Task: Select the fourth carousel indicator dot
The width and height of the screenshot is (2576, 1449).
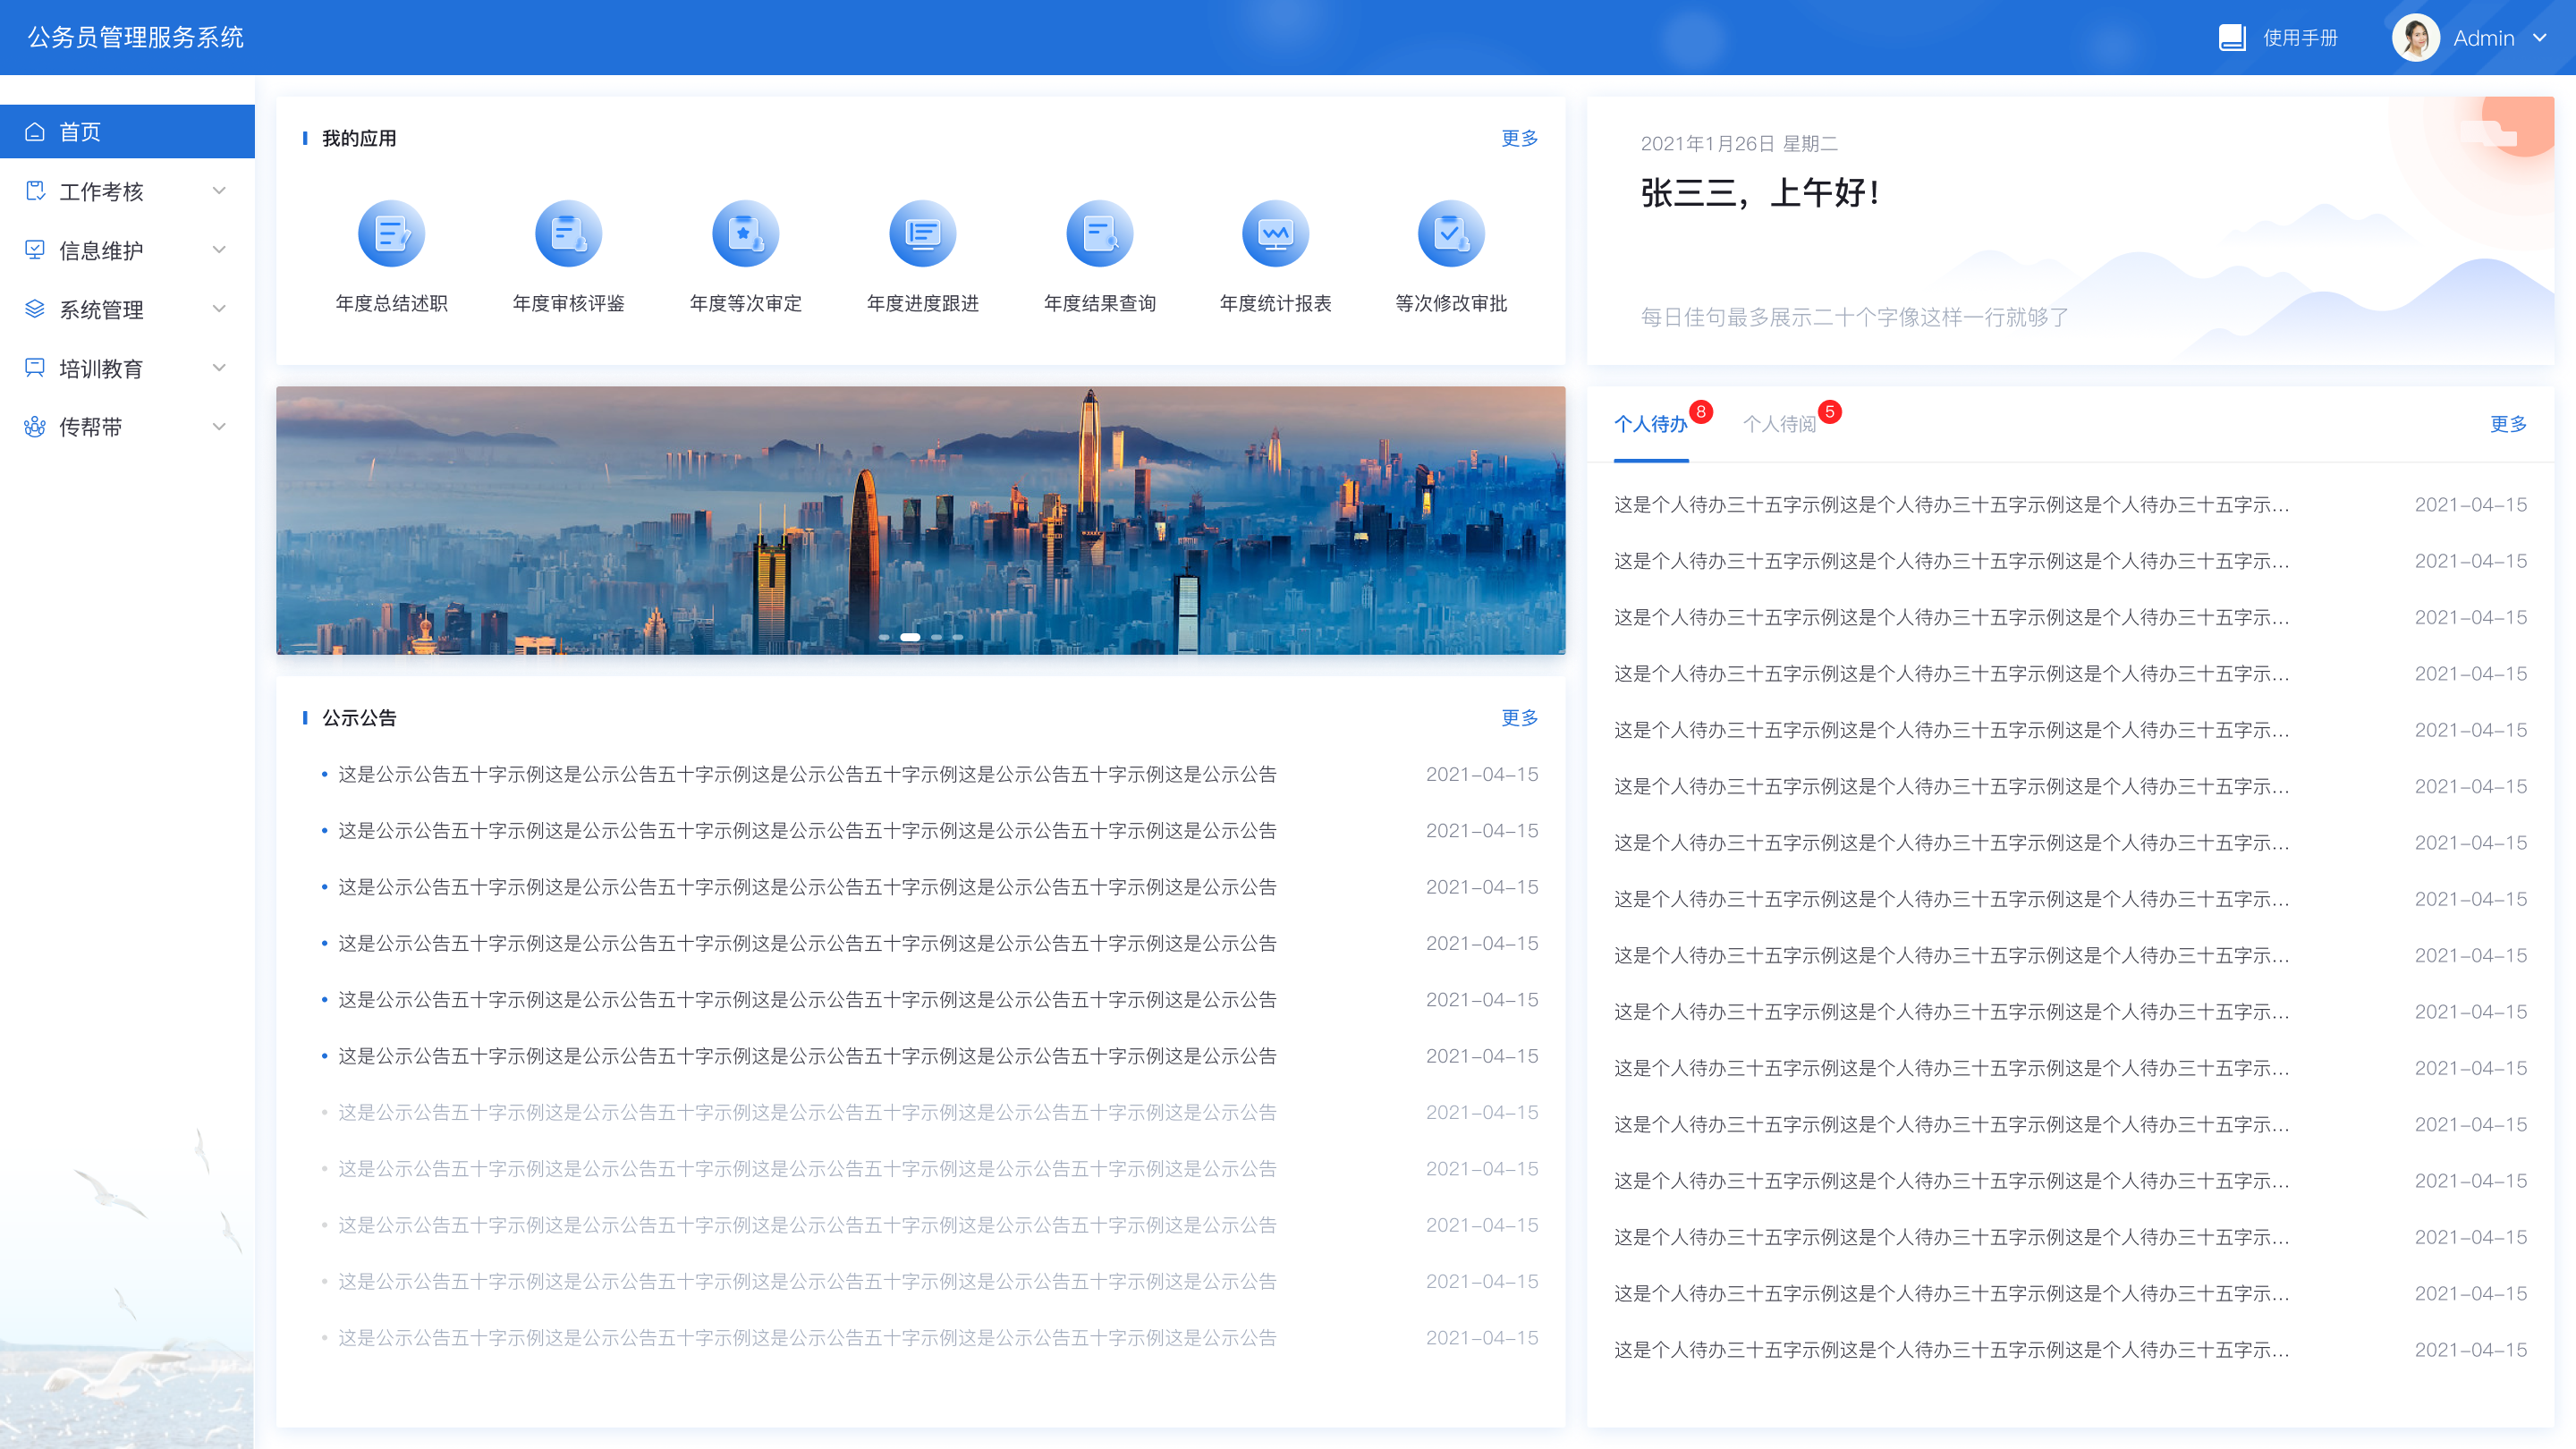Action: 958,637
